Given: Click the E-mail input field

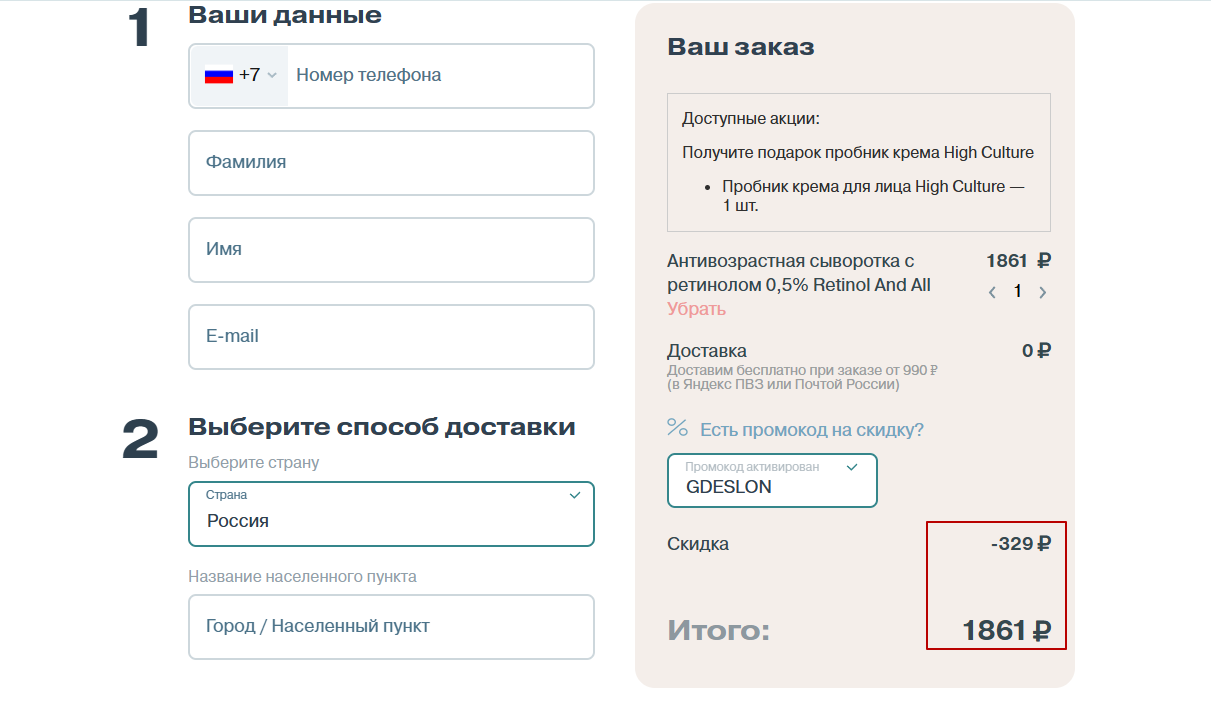Looking at the screenshot, I should click(x=391, y=336).
